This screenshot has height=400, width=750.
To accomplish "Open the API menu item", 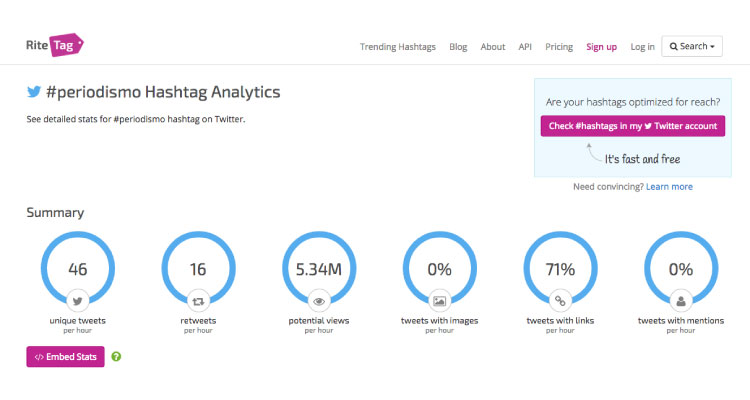I will pos(525,47).
